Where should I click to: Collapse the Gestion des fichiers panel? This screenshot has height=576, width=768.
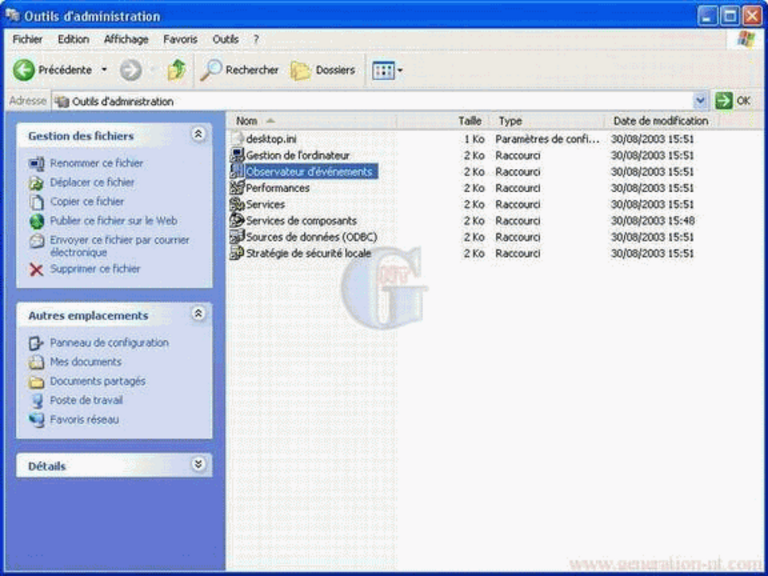[x=198, y=134]
